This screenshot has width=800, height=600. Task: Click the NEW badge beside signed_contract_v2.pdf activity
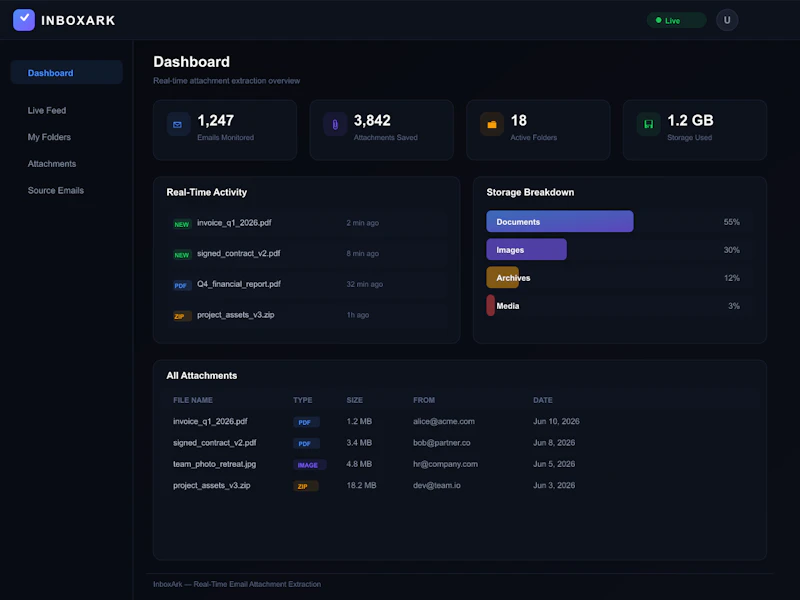point(182,255)
